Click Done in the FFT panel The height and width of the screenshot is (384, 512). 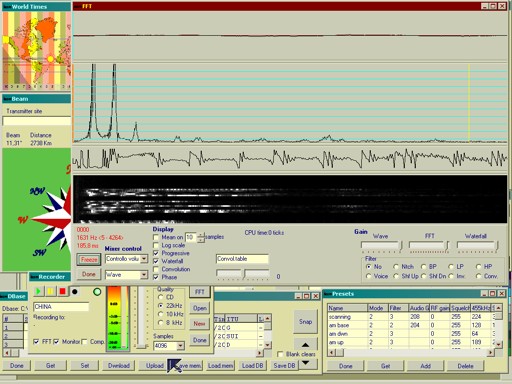click(x=89, y=274)
